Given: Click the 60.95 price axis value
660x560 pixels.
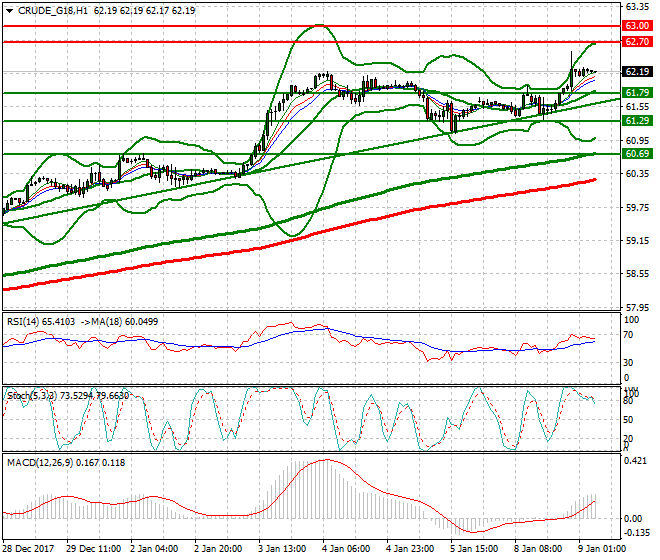Looking at the screenshot, I should (x=637, y=140).
